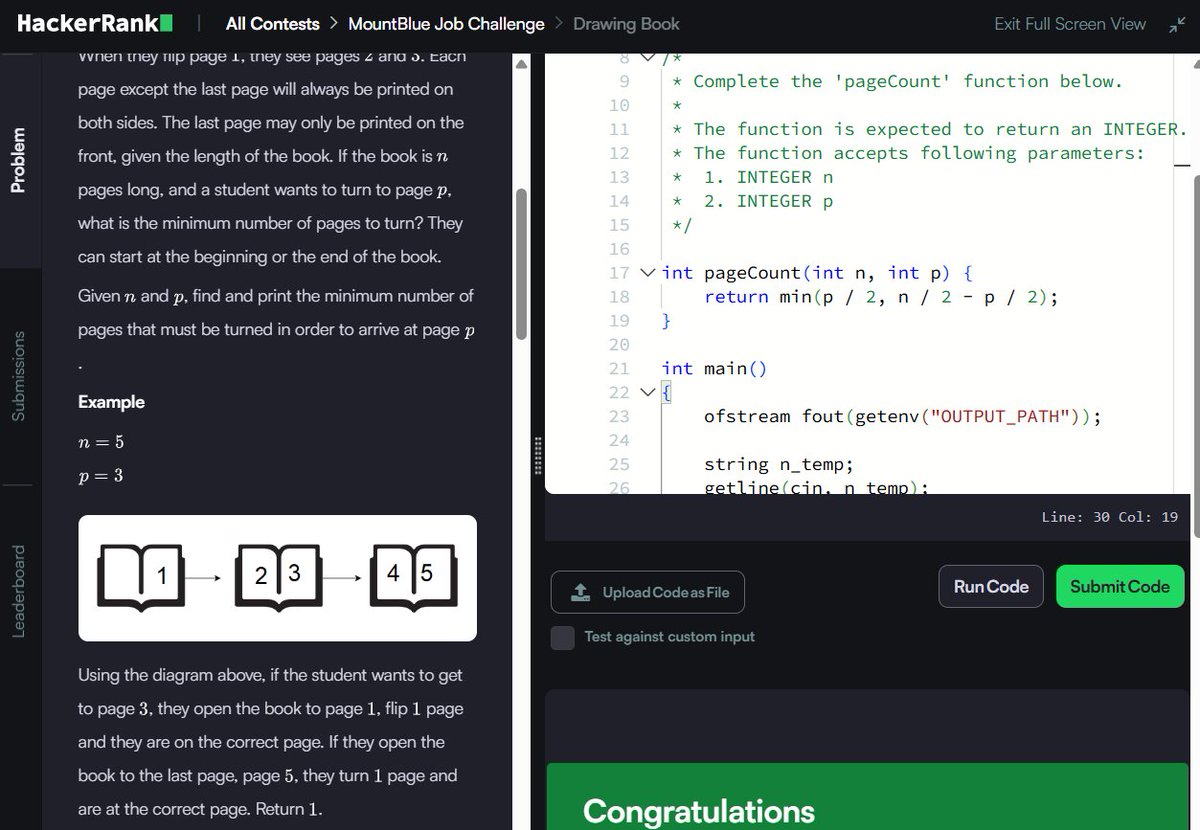Image resolution: width=1200 pixels, height=830 pixels.
Task: Click the line number 21 in gutter
Action: 619,369
